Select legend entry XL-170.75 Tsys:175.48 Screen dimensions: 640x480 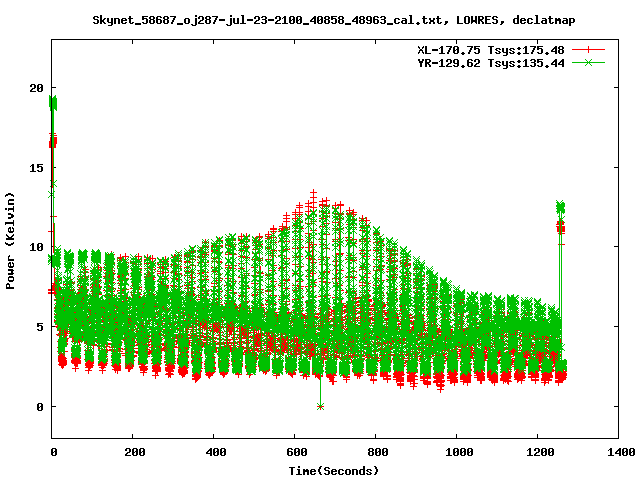(x=491, y=50)
